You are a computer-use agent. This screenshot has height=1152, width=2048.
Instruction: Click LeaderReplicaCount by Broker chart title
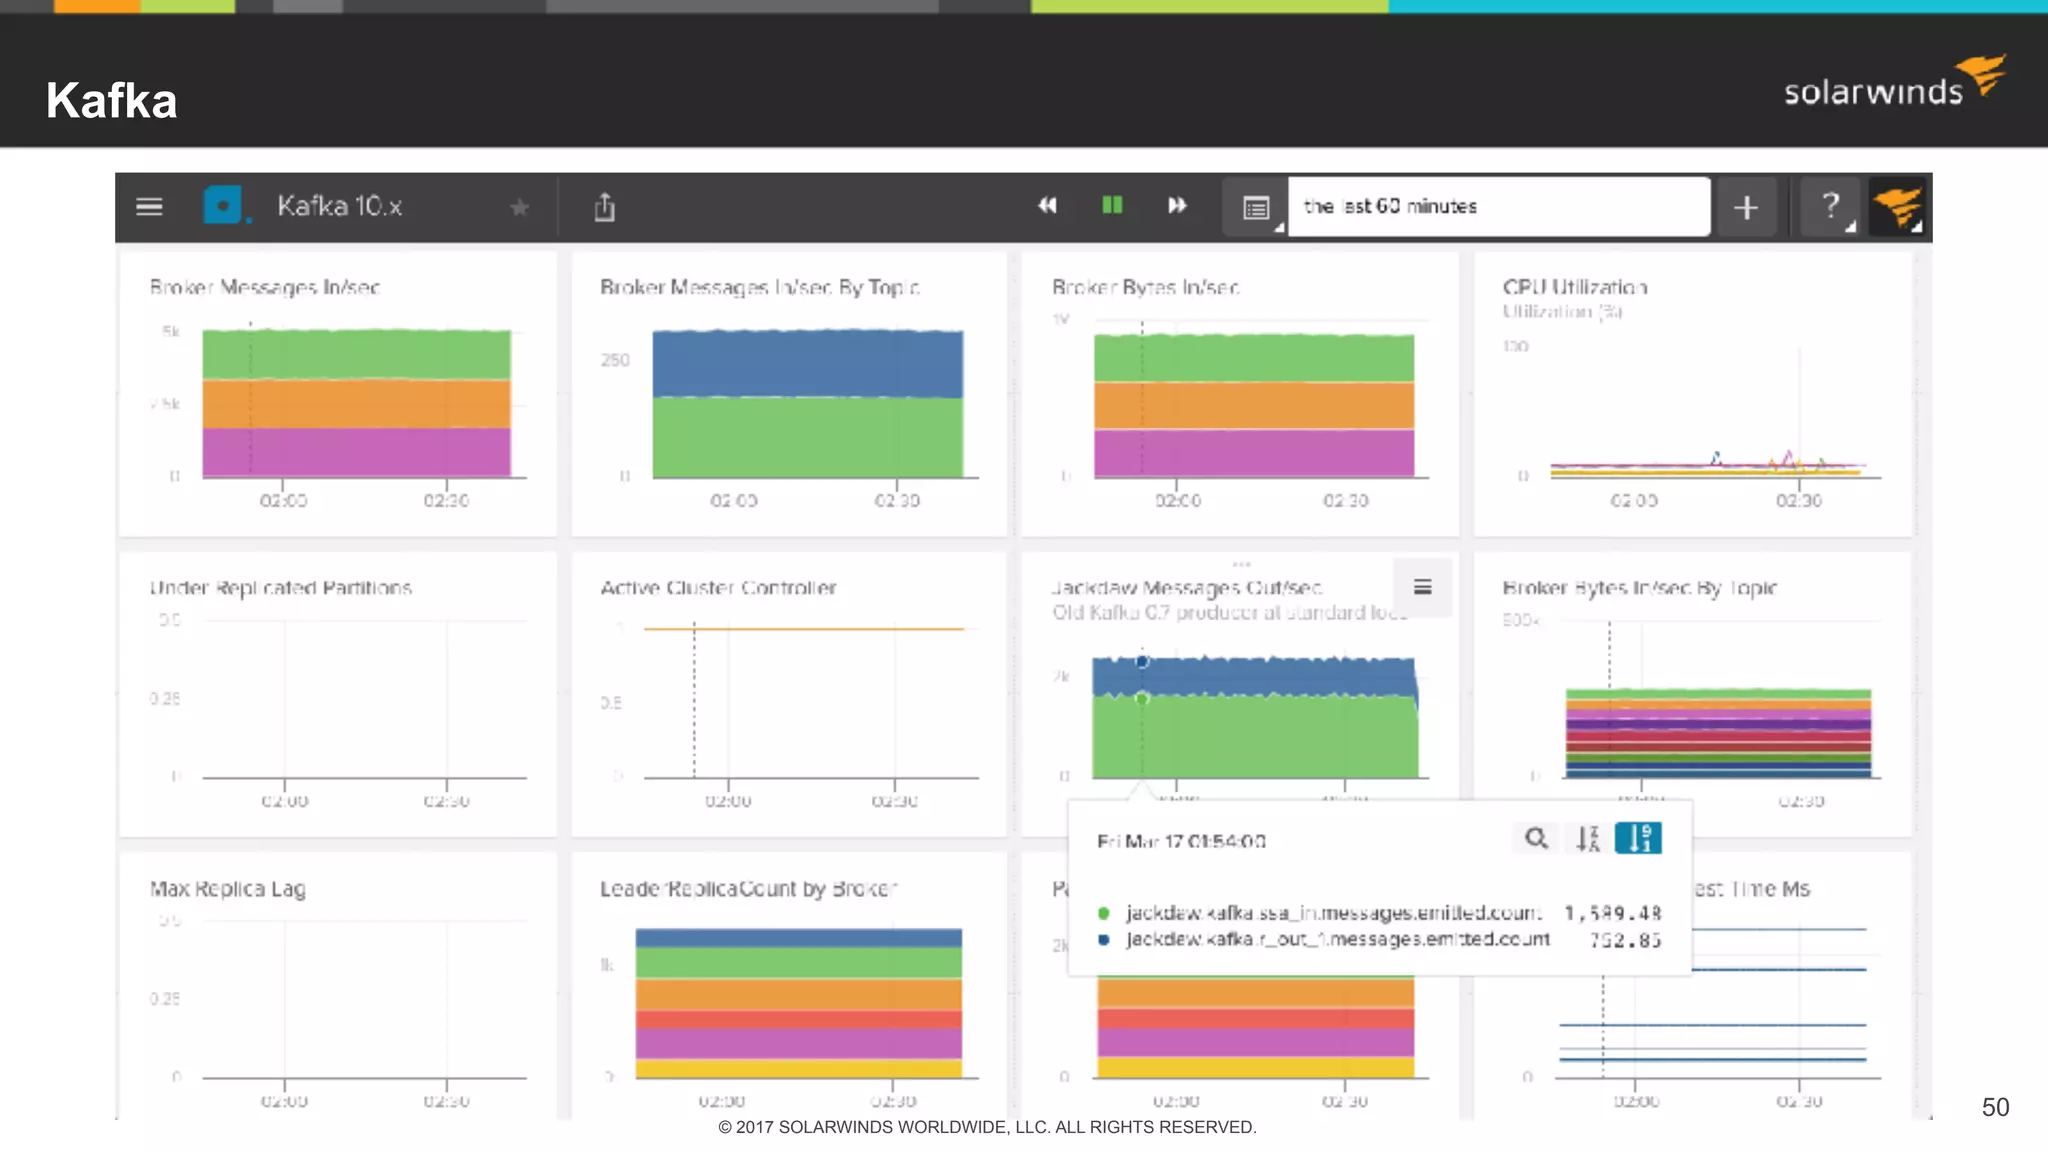pyautogui.click(x=748, y=889)
